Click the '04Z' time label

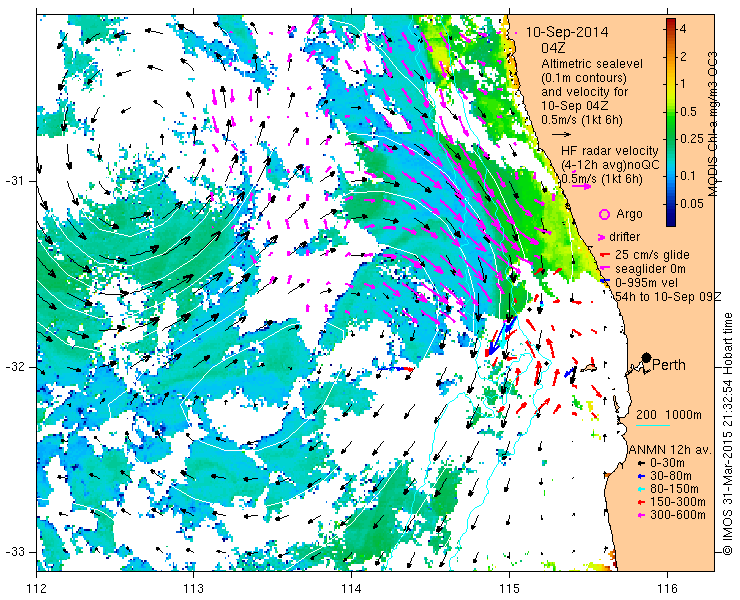point(553,49)
